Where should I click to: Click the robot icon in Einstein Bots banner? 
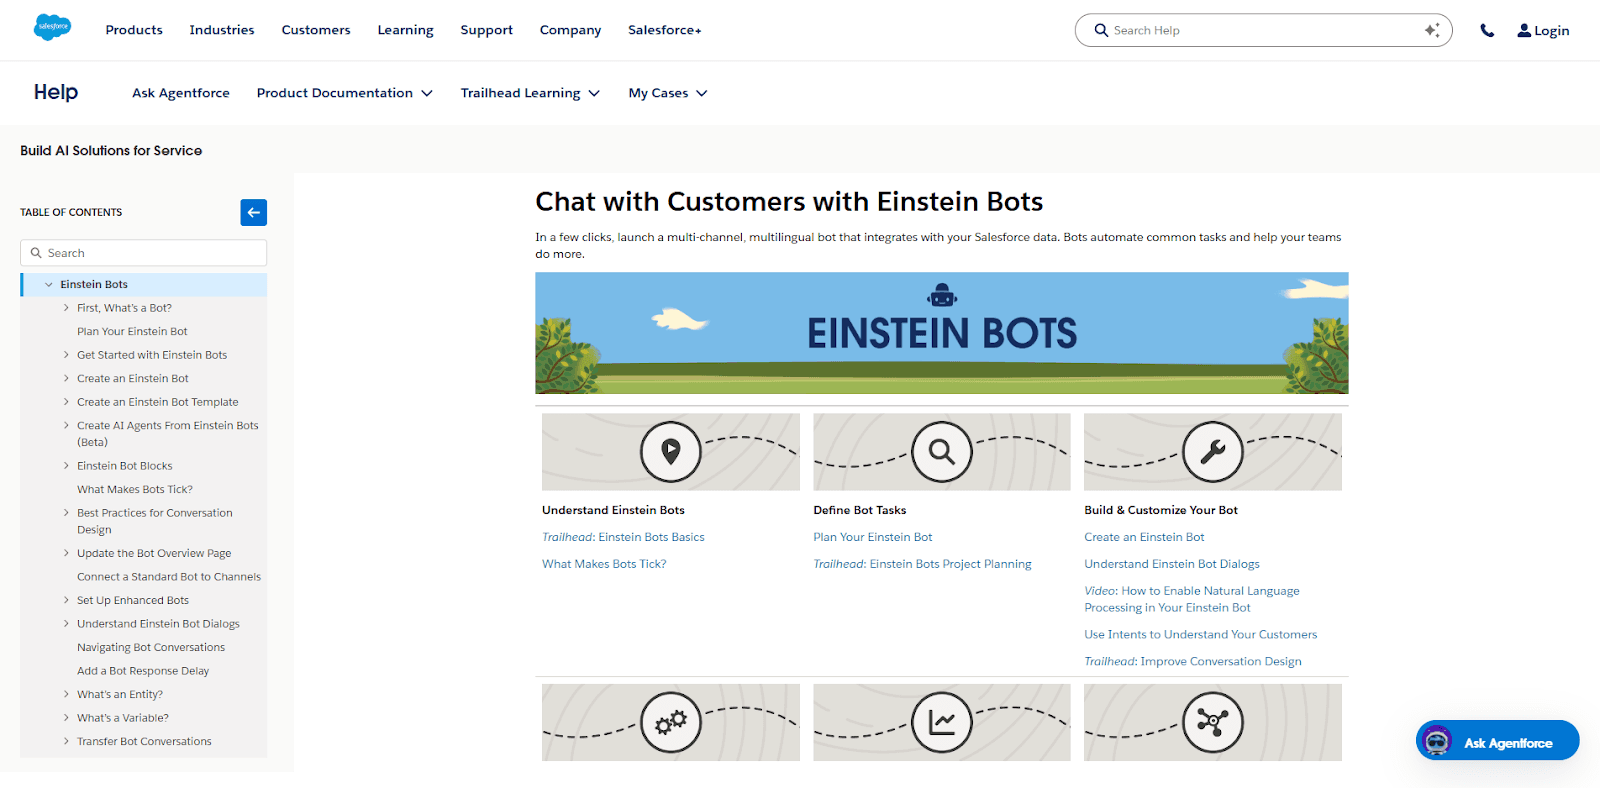(x=942, y=295)
